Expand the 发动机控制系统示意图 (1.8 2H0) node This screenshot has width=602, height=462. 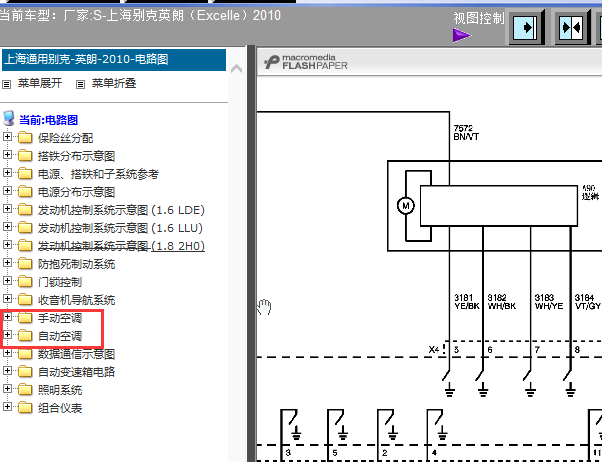(7, 245)
